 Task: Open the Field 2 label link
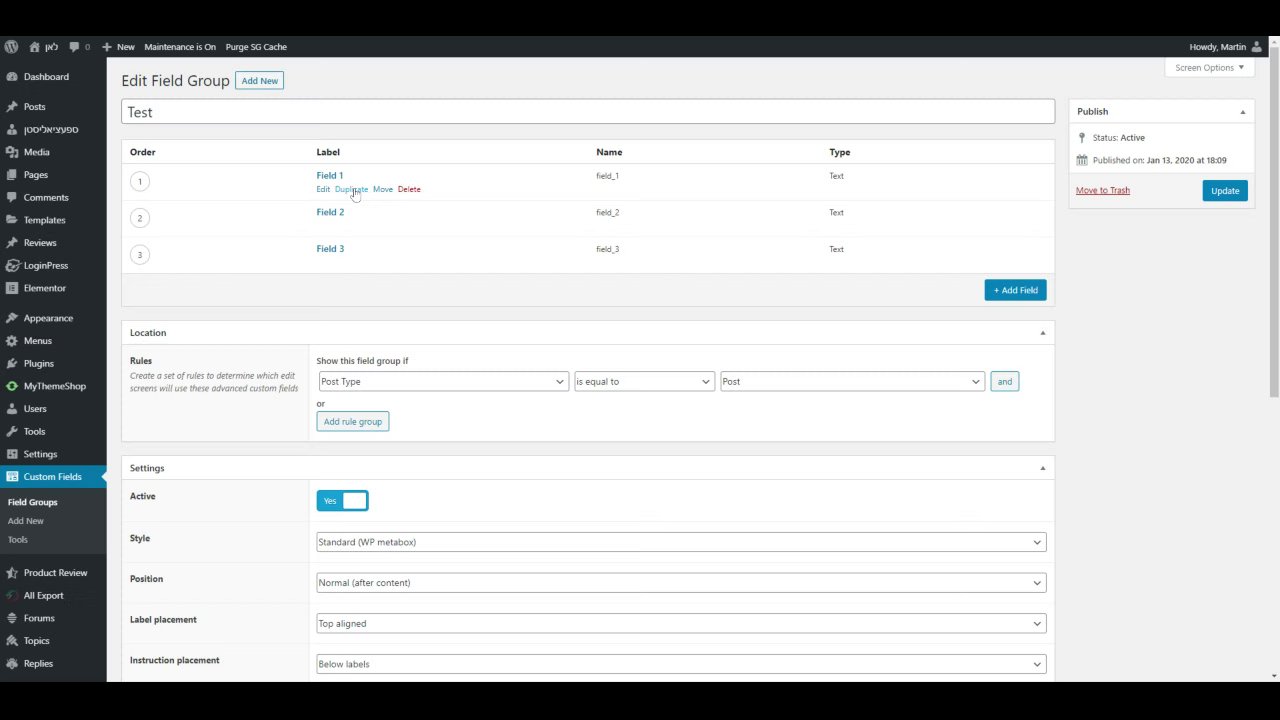pyautogui.click(x=330, y=212)
